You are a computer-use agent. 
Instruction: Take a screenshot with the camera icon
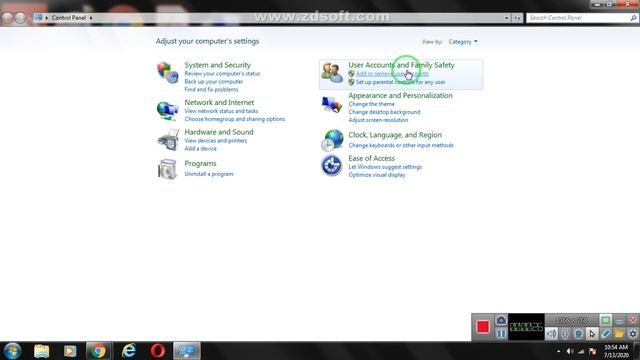(x=501, y=320)
